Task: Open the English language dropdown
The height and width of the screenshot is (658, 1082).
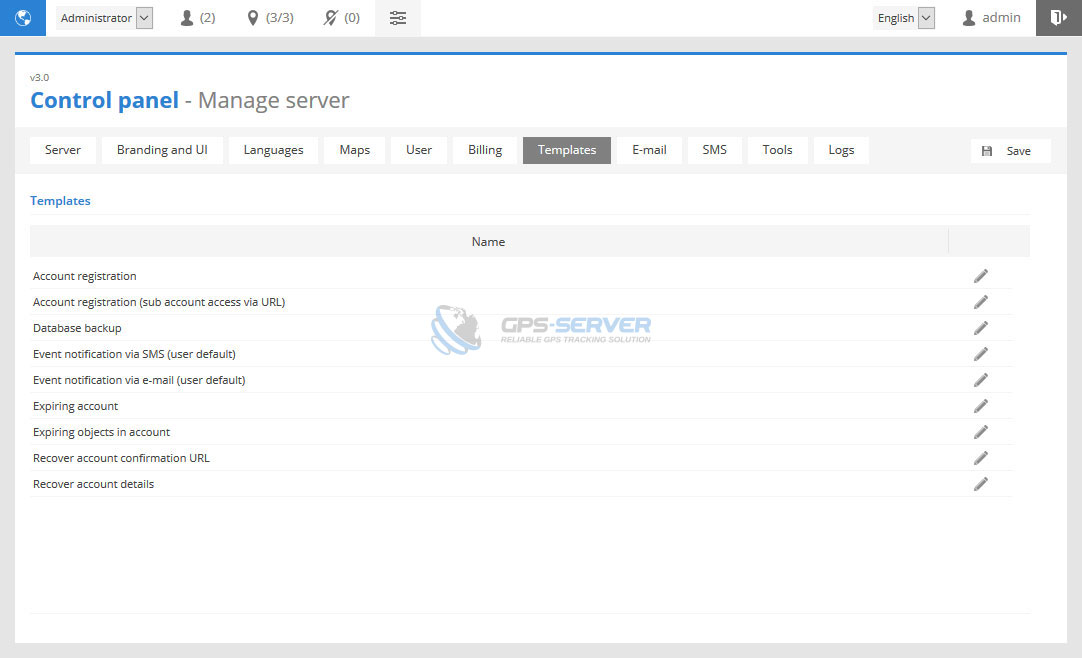Action: click(x=904, y=18)
